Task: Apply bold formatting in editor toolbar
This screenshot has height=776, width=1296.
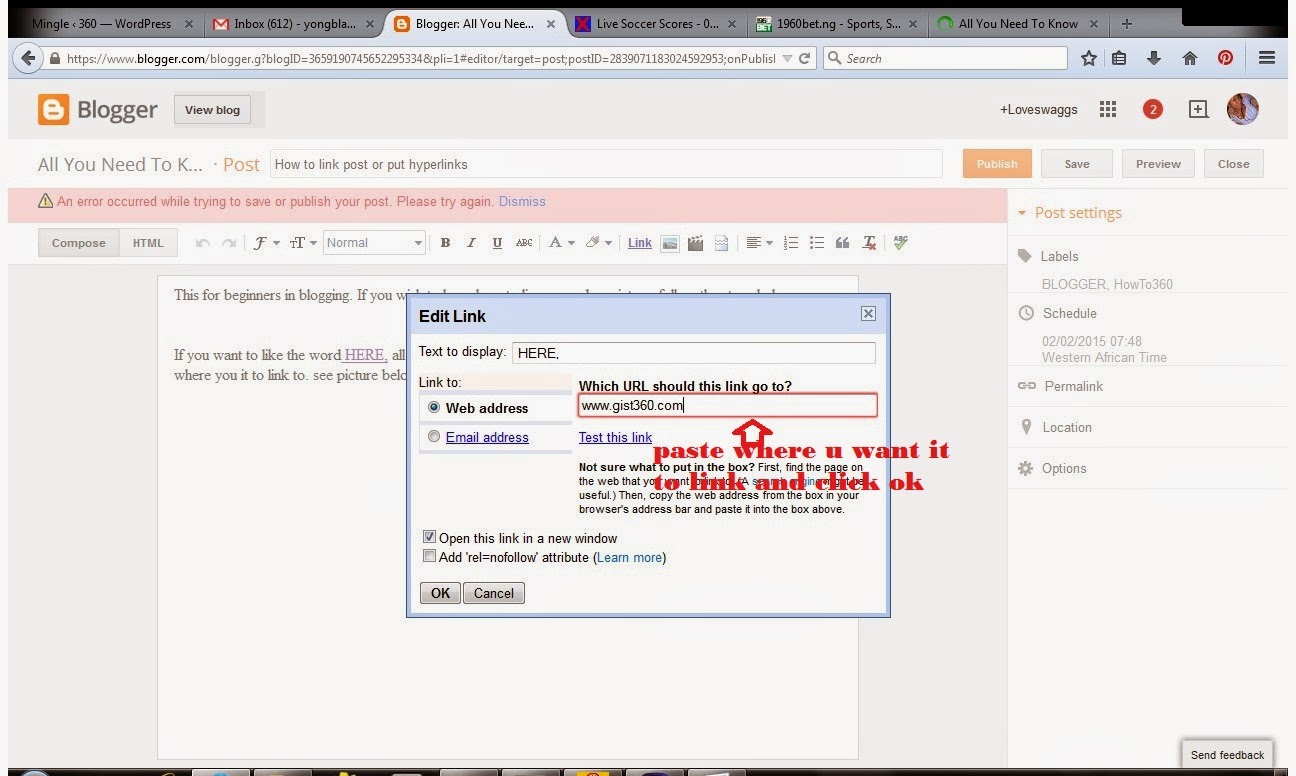Action: pos(445,243)
